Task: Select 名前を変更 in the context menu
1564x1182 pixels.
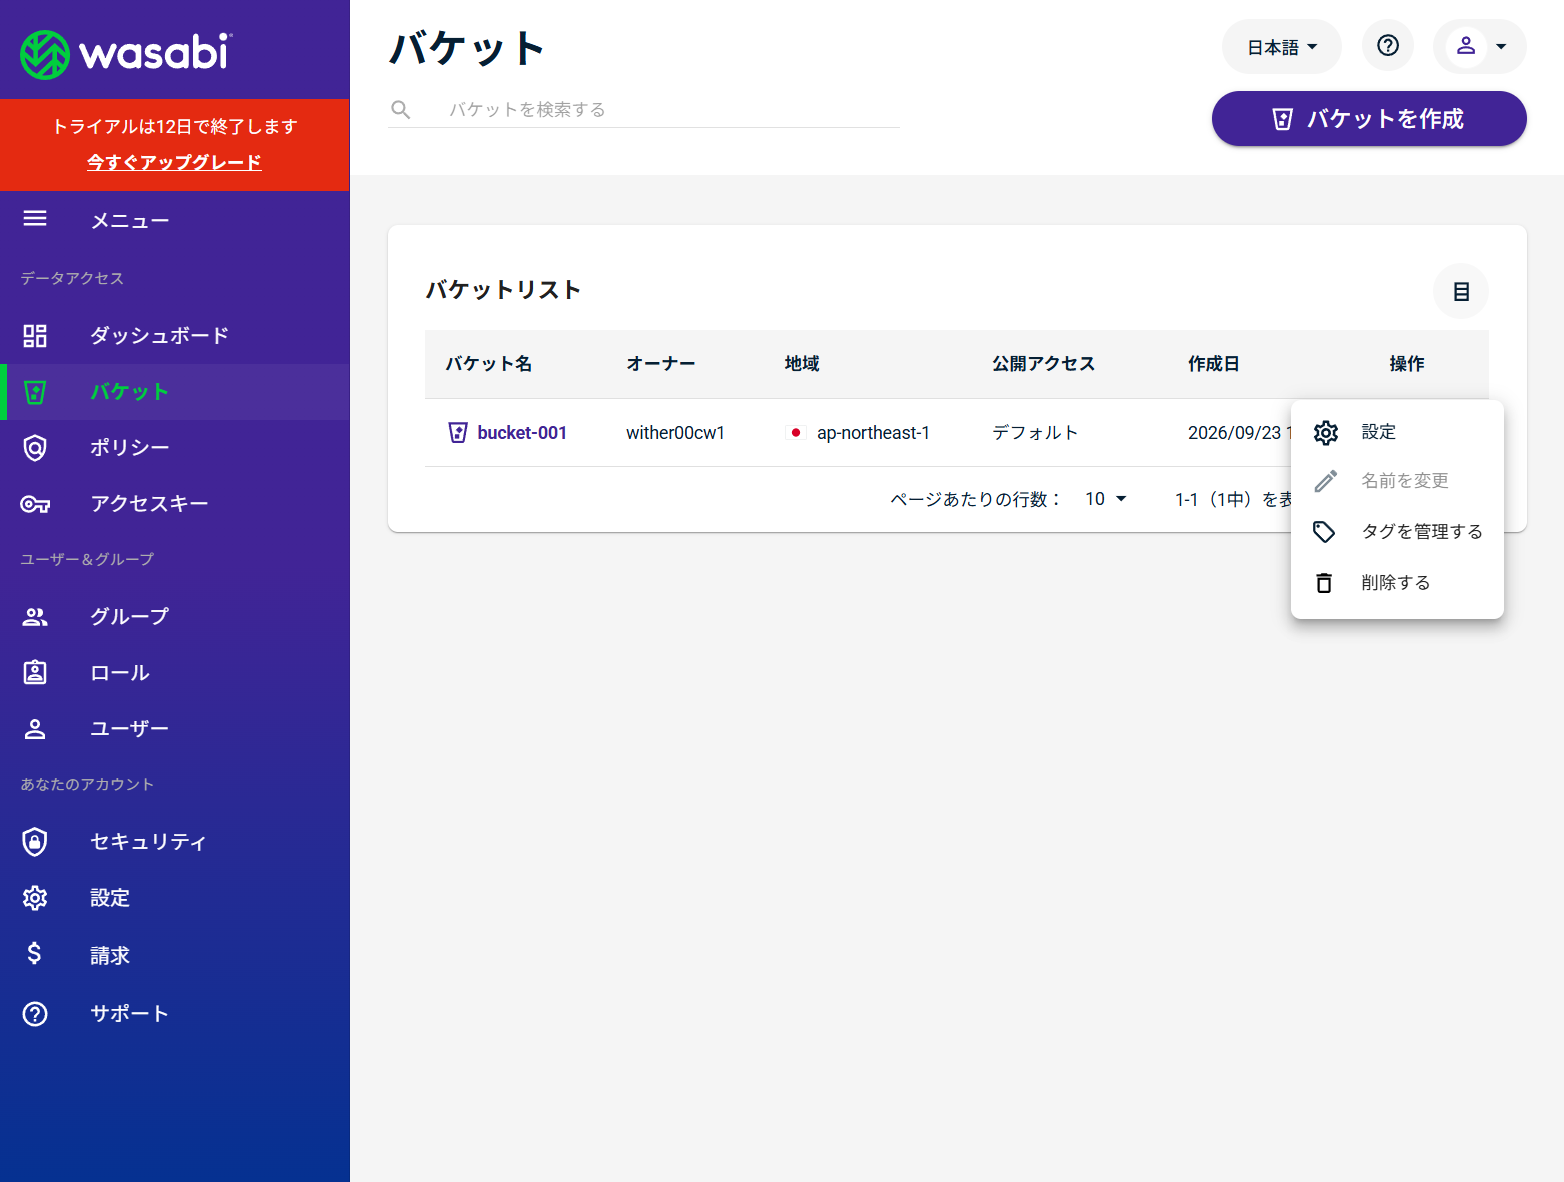Action: tap(1397, 481)
